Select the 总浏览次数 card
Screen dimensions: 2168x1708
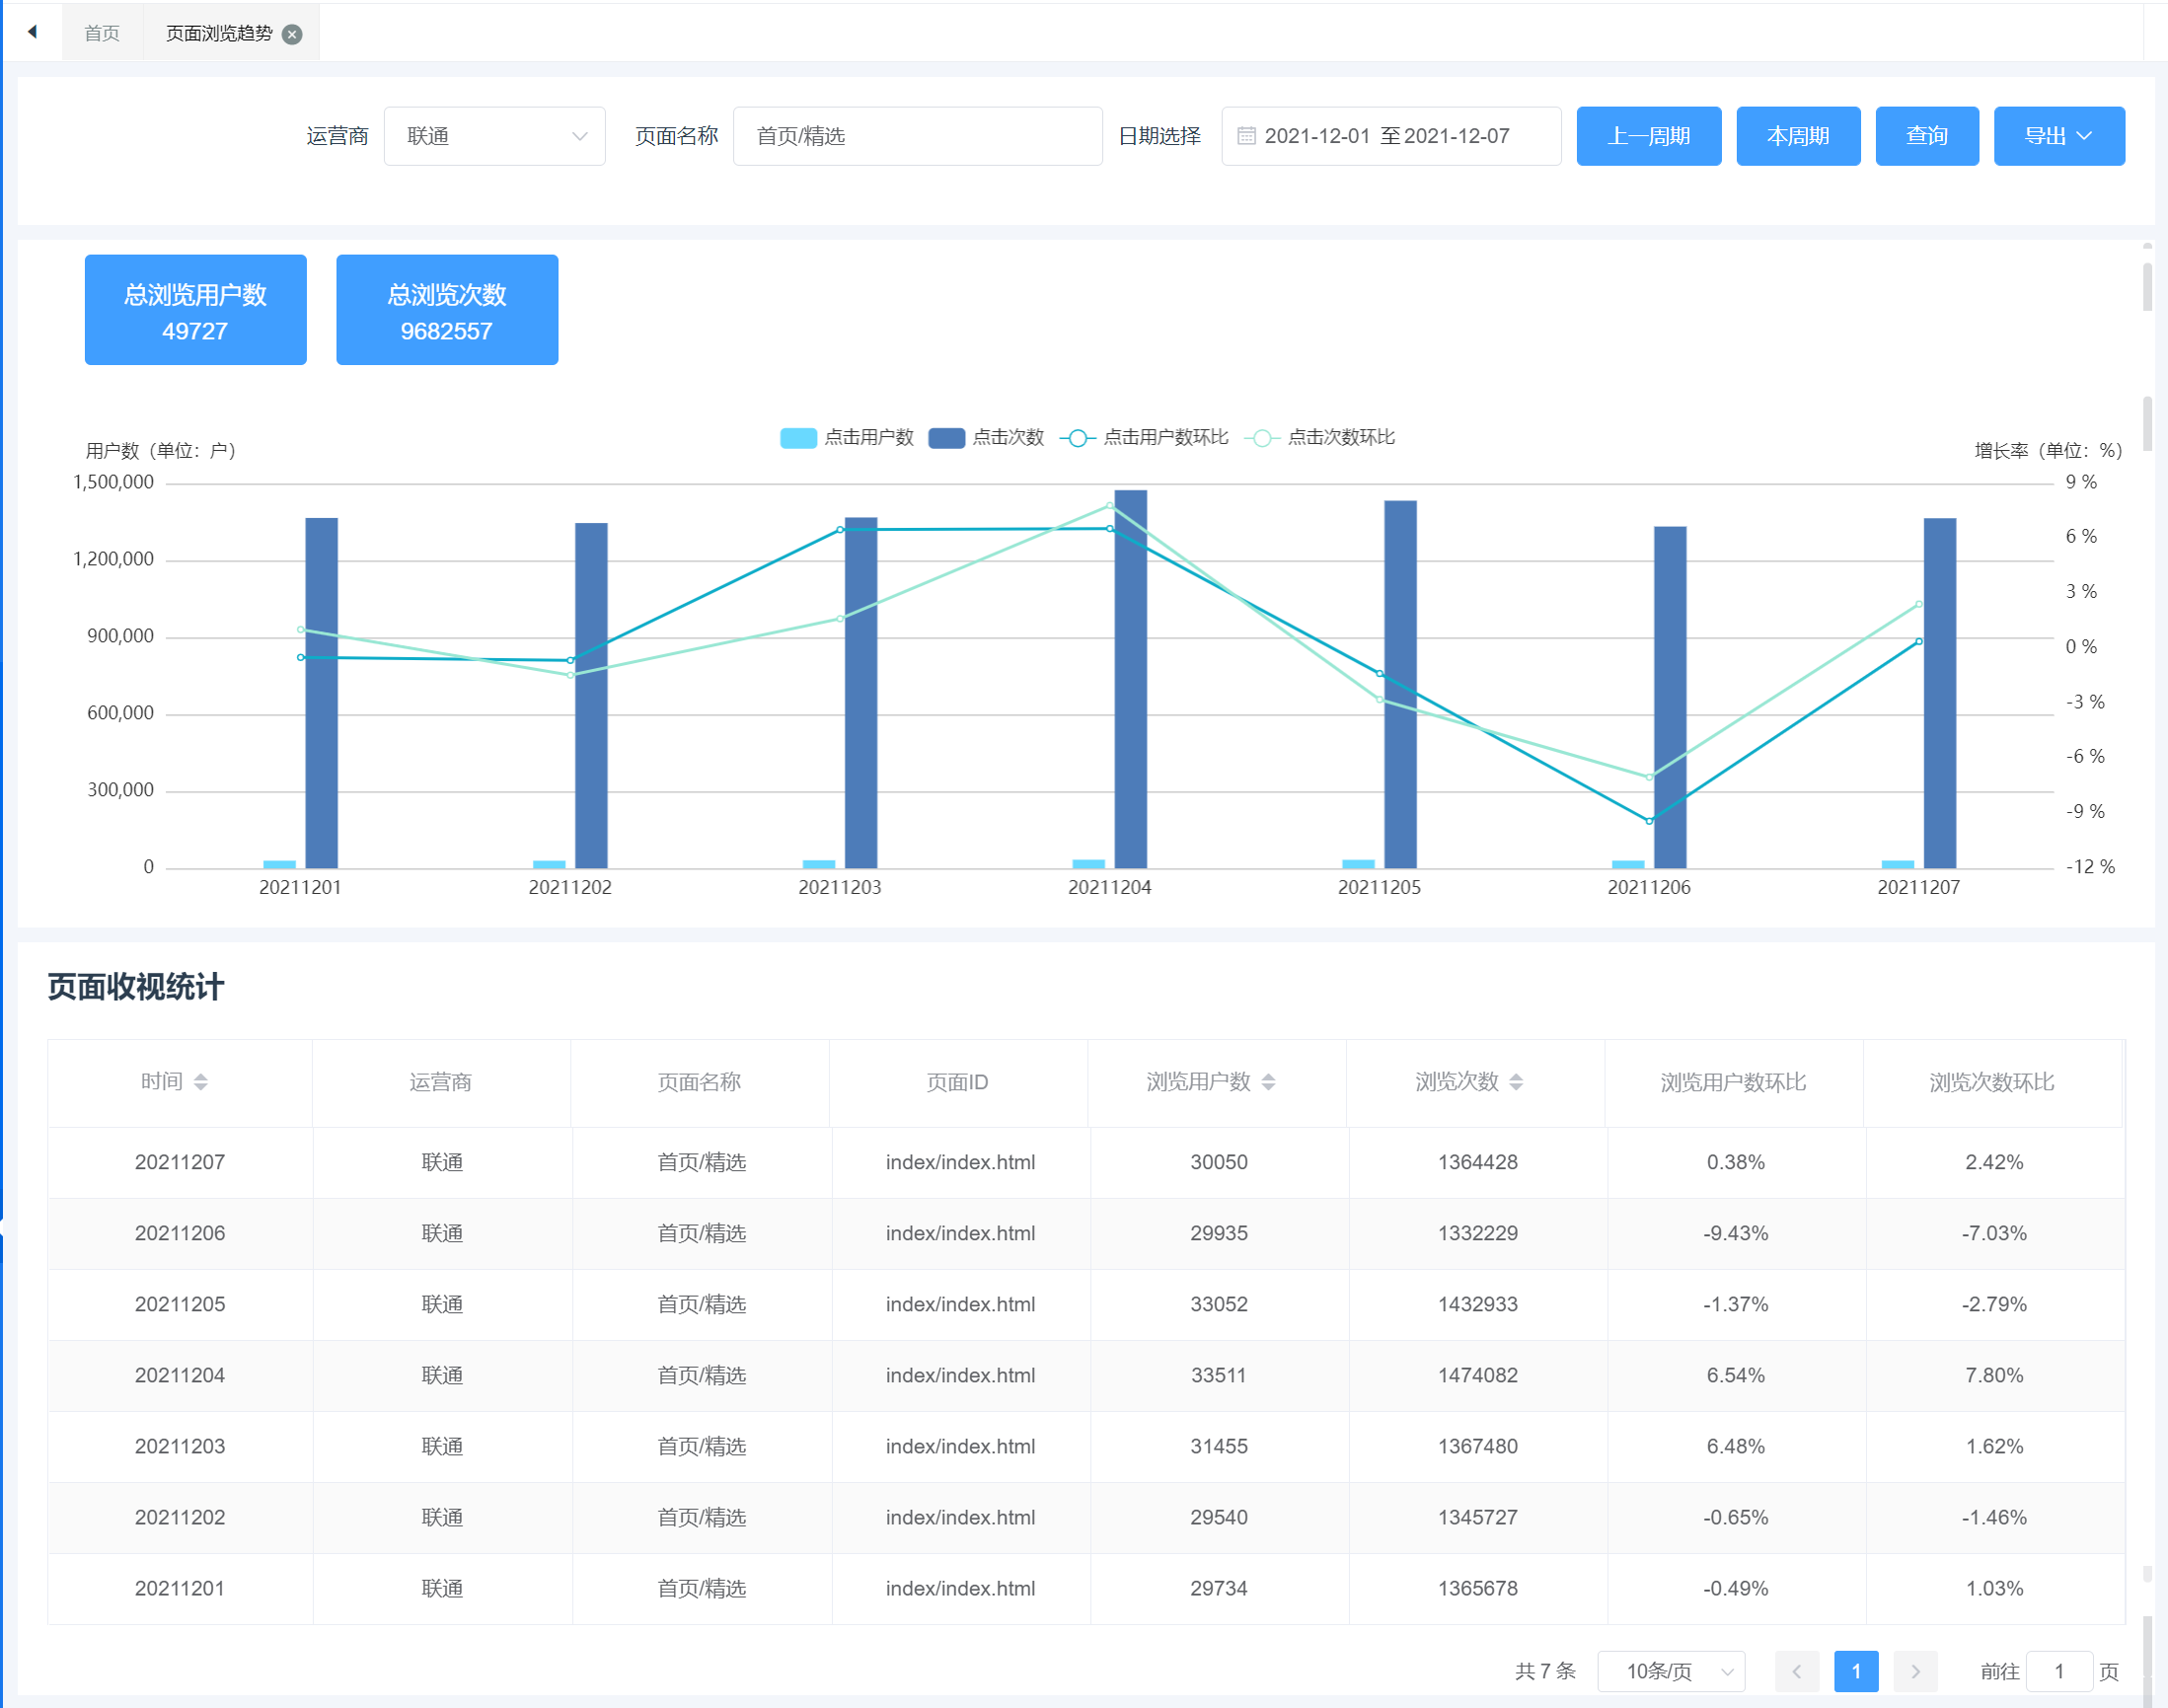[x=447, y=310]
